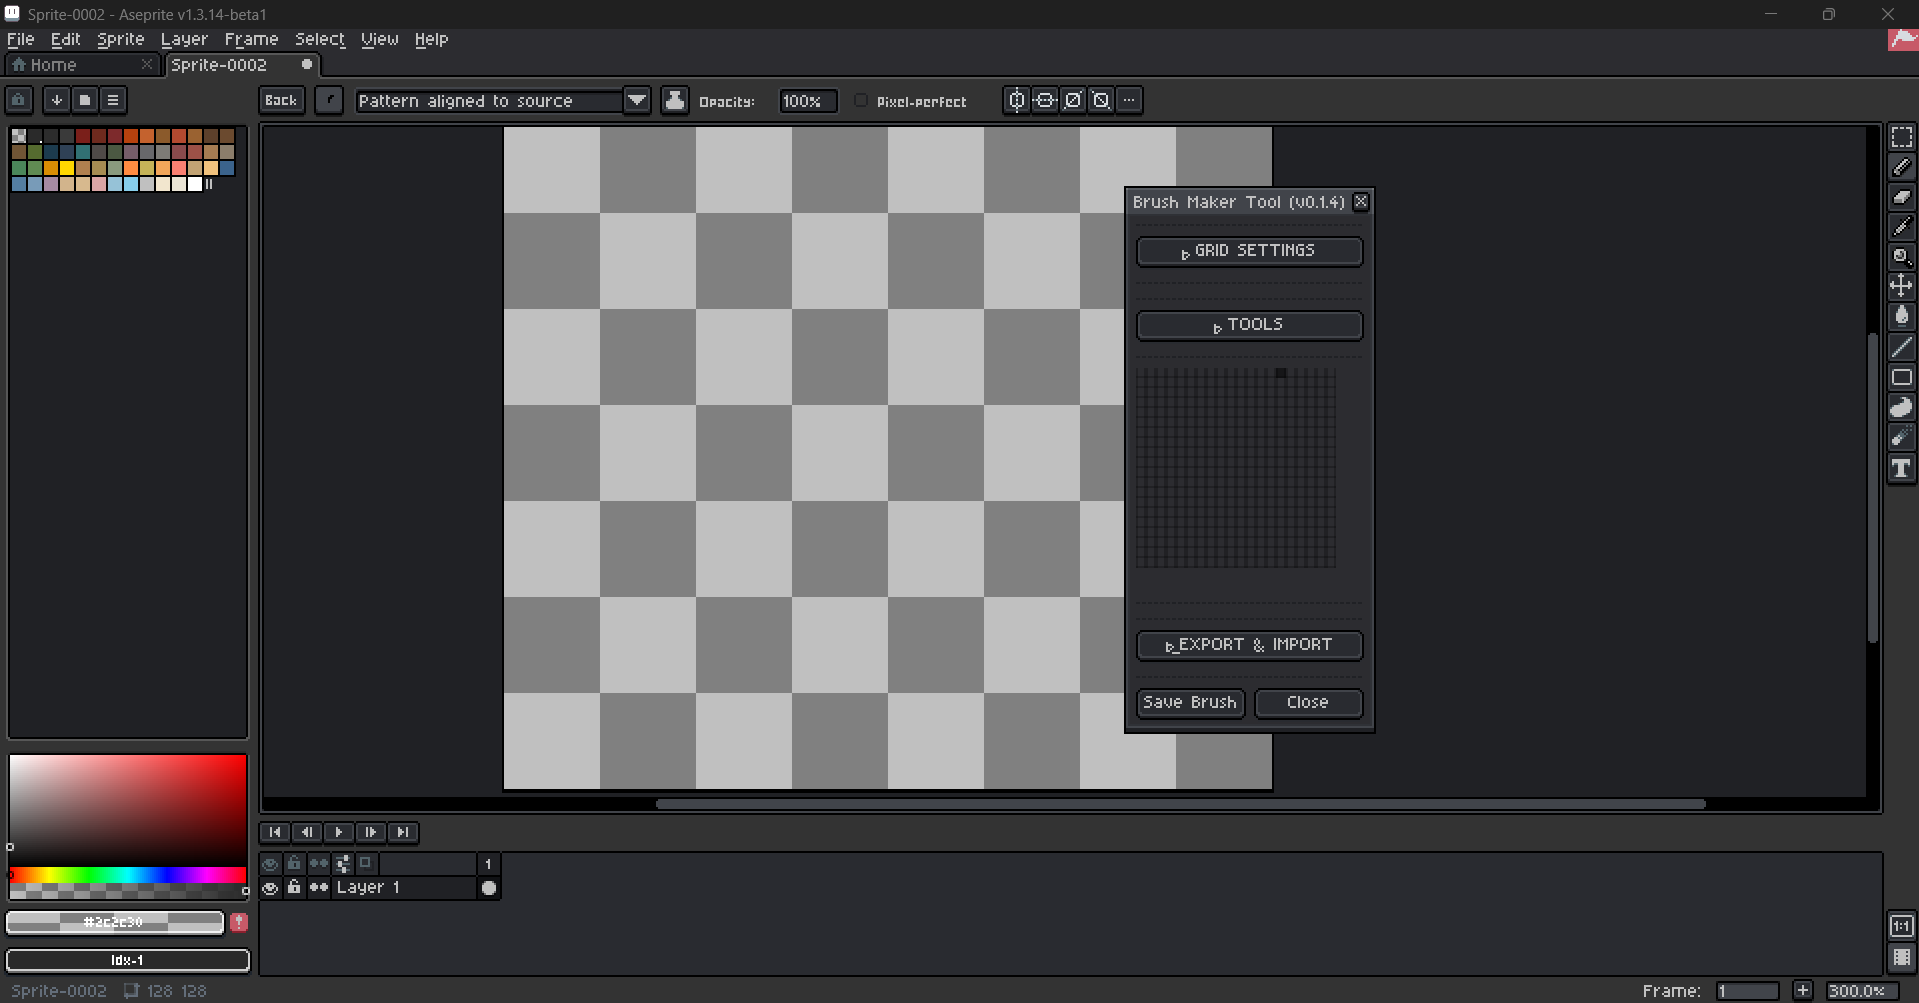This screenshot has width=1919, height=1003.
Task: Click the reverse diagonal symmetry icon
Action: 1101,100
